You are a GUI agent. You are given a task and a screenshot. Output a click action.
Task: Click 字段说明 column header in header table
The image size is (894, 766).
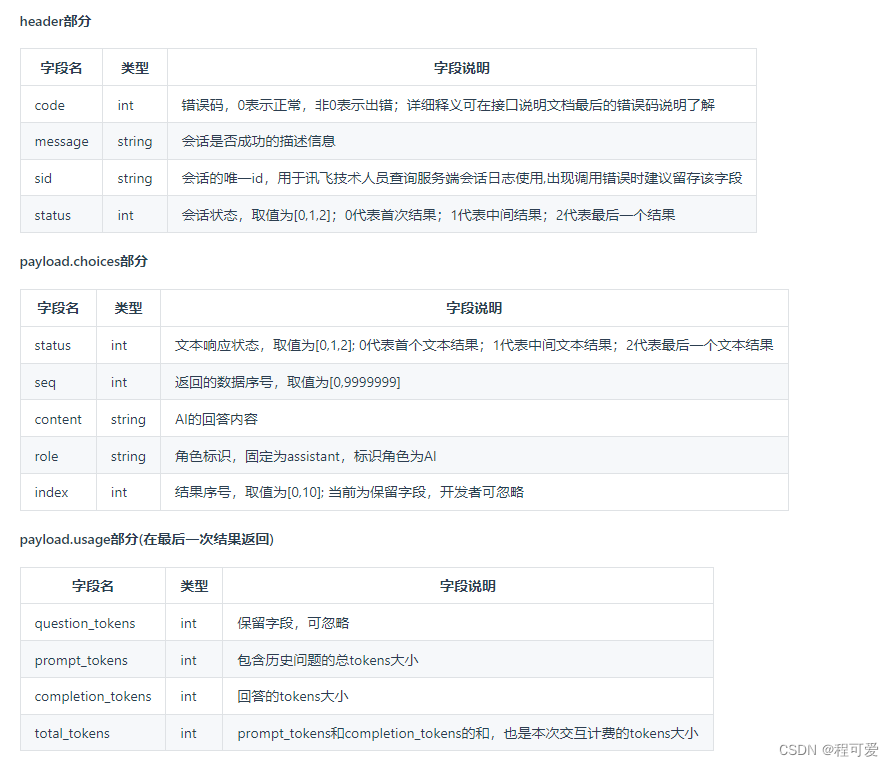click(462, 68)
